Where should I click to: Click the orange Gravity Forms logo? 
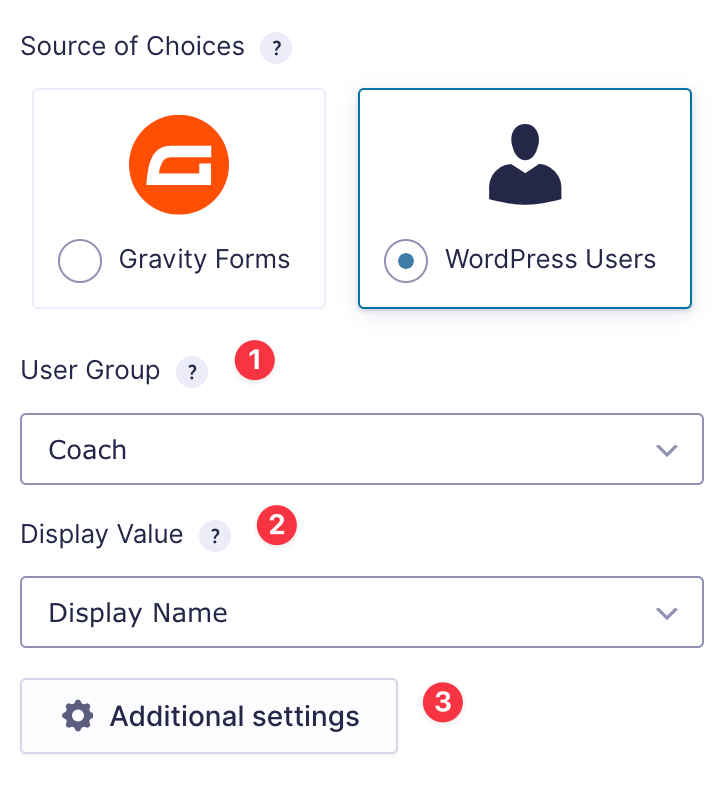click(x=179, y=165)
